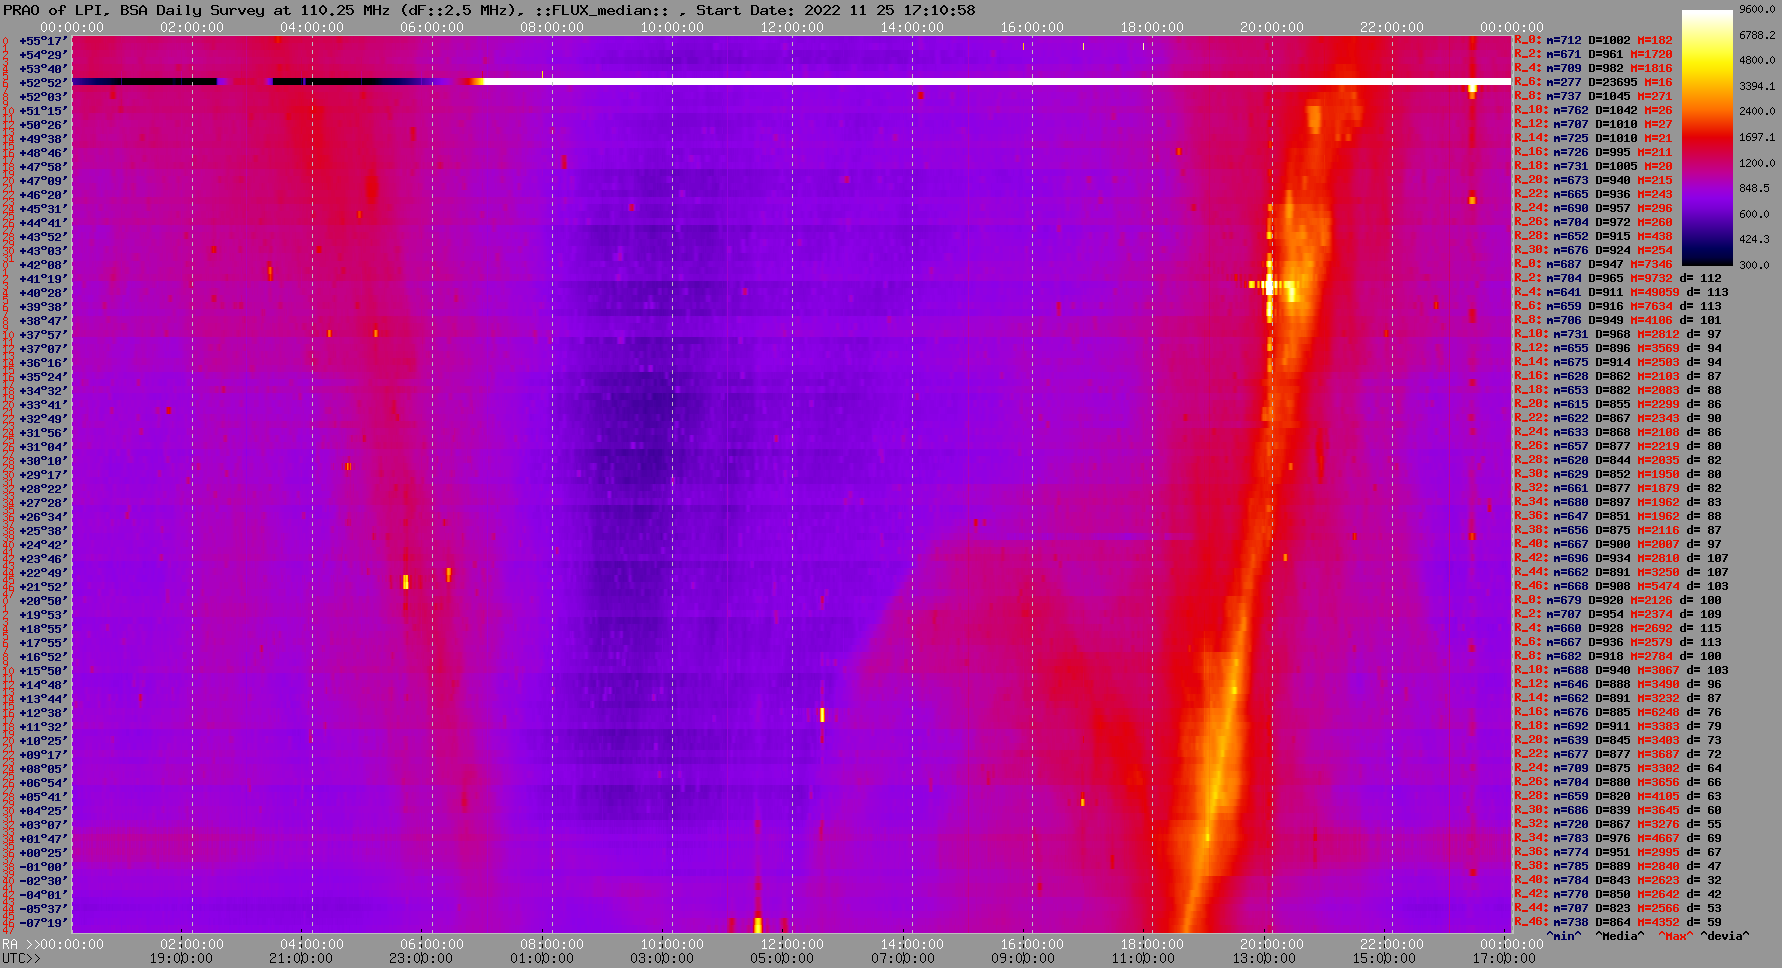Click the 'RA >>' axis label
Image resolution: width=1782 pixels, height=968 pixels.
[x=20, y=944]
